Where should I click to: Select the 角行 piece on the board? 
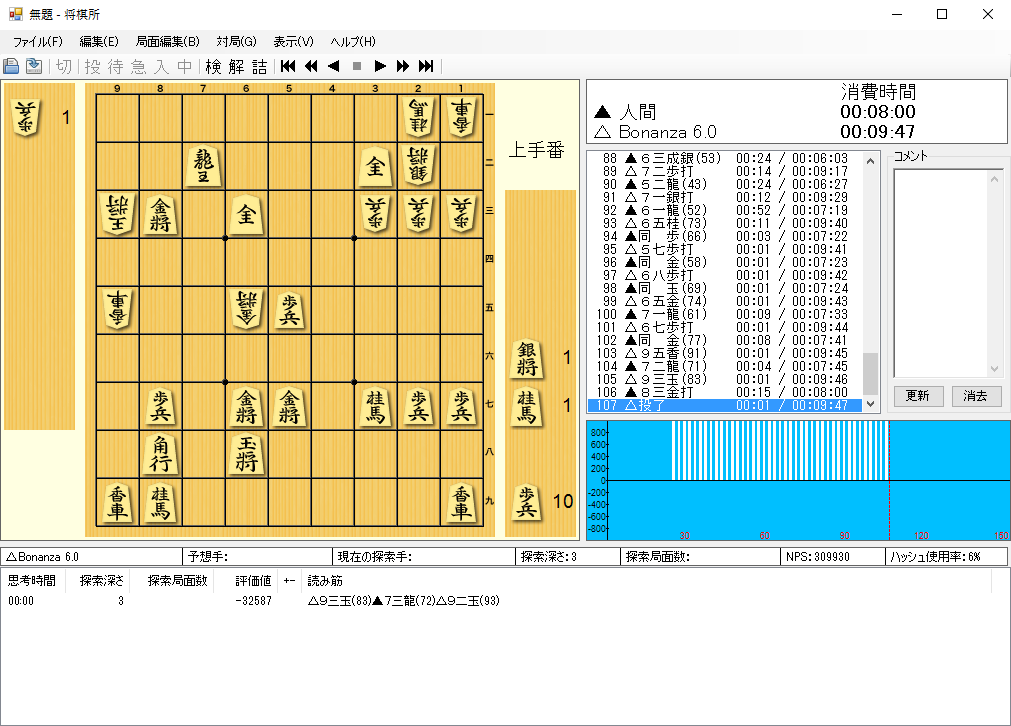[161, 455]
